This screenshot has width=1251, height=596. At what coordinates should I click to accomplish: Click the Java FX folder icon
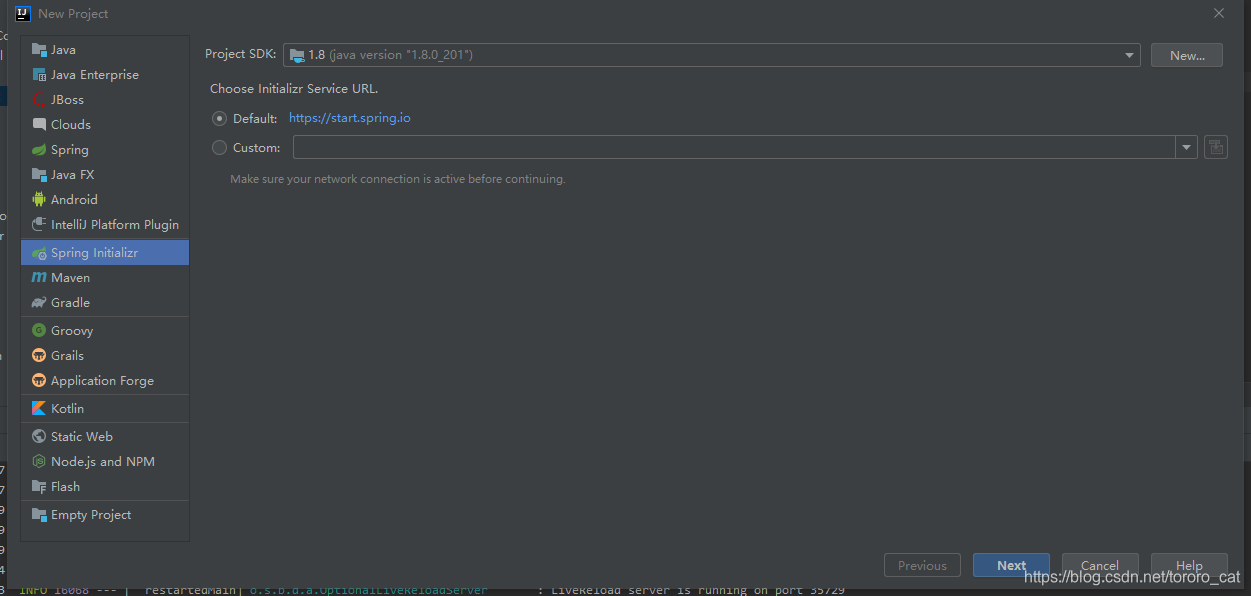39,174
